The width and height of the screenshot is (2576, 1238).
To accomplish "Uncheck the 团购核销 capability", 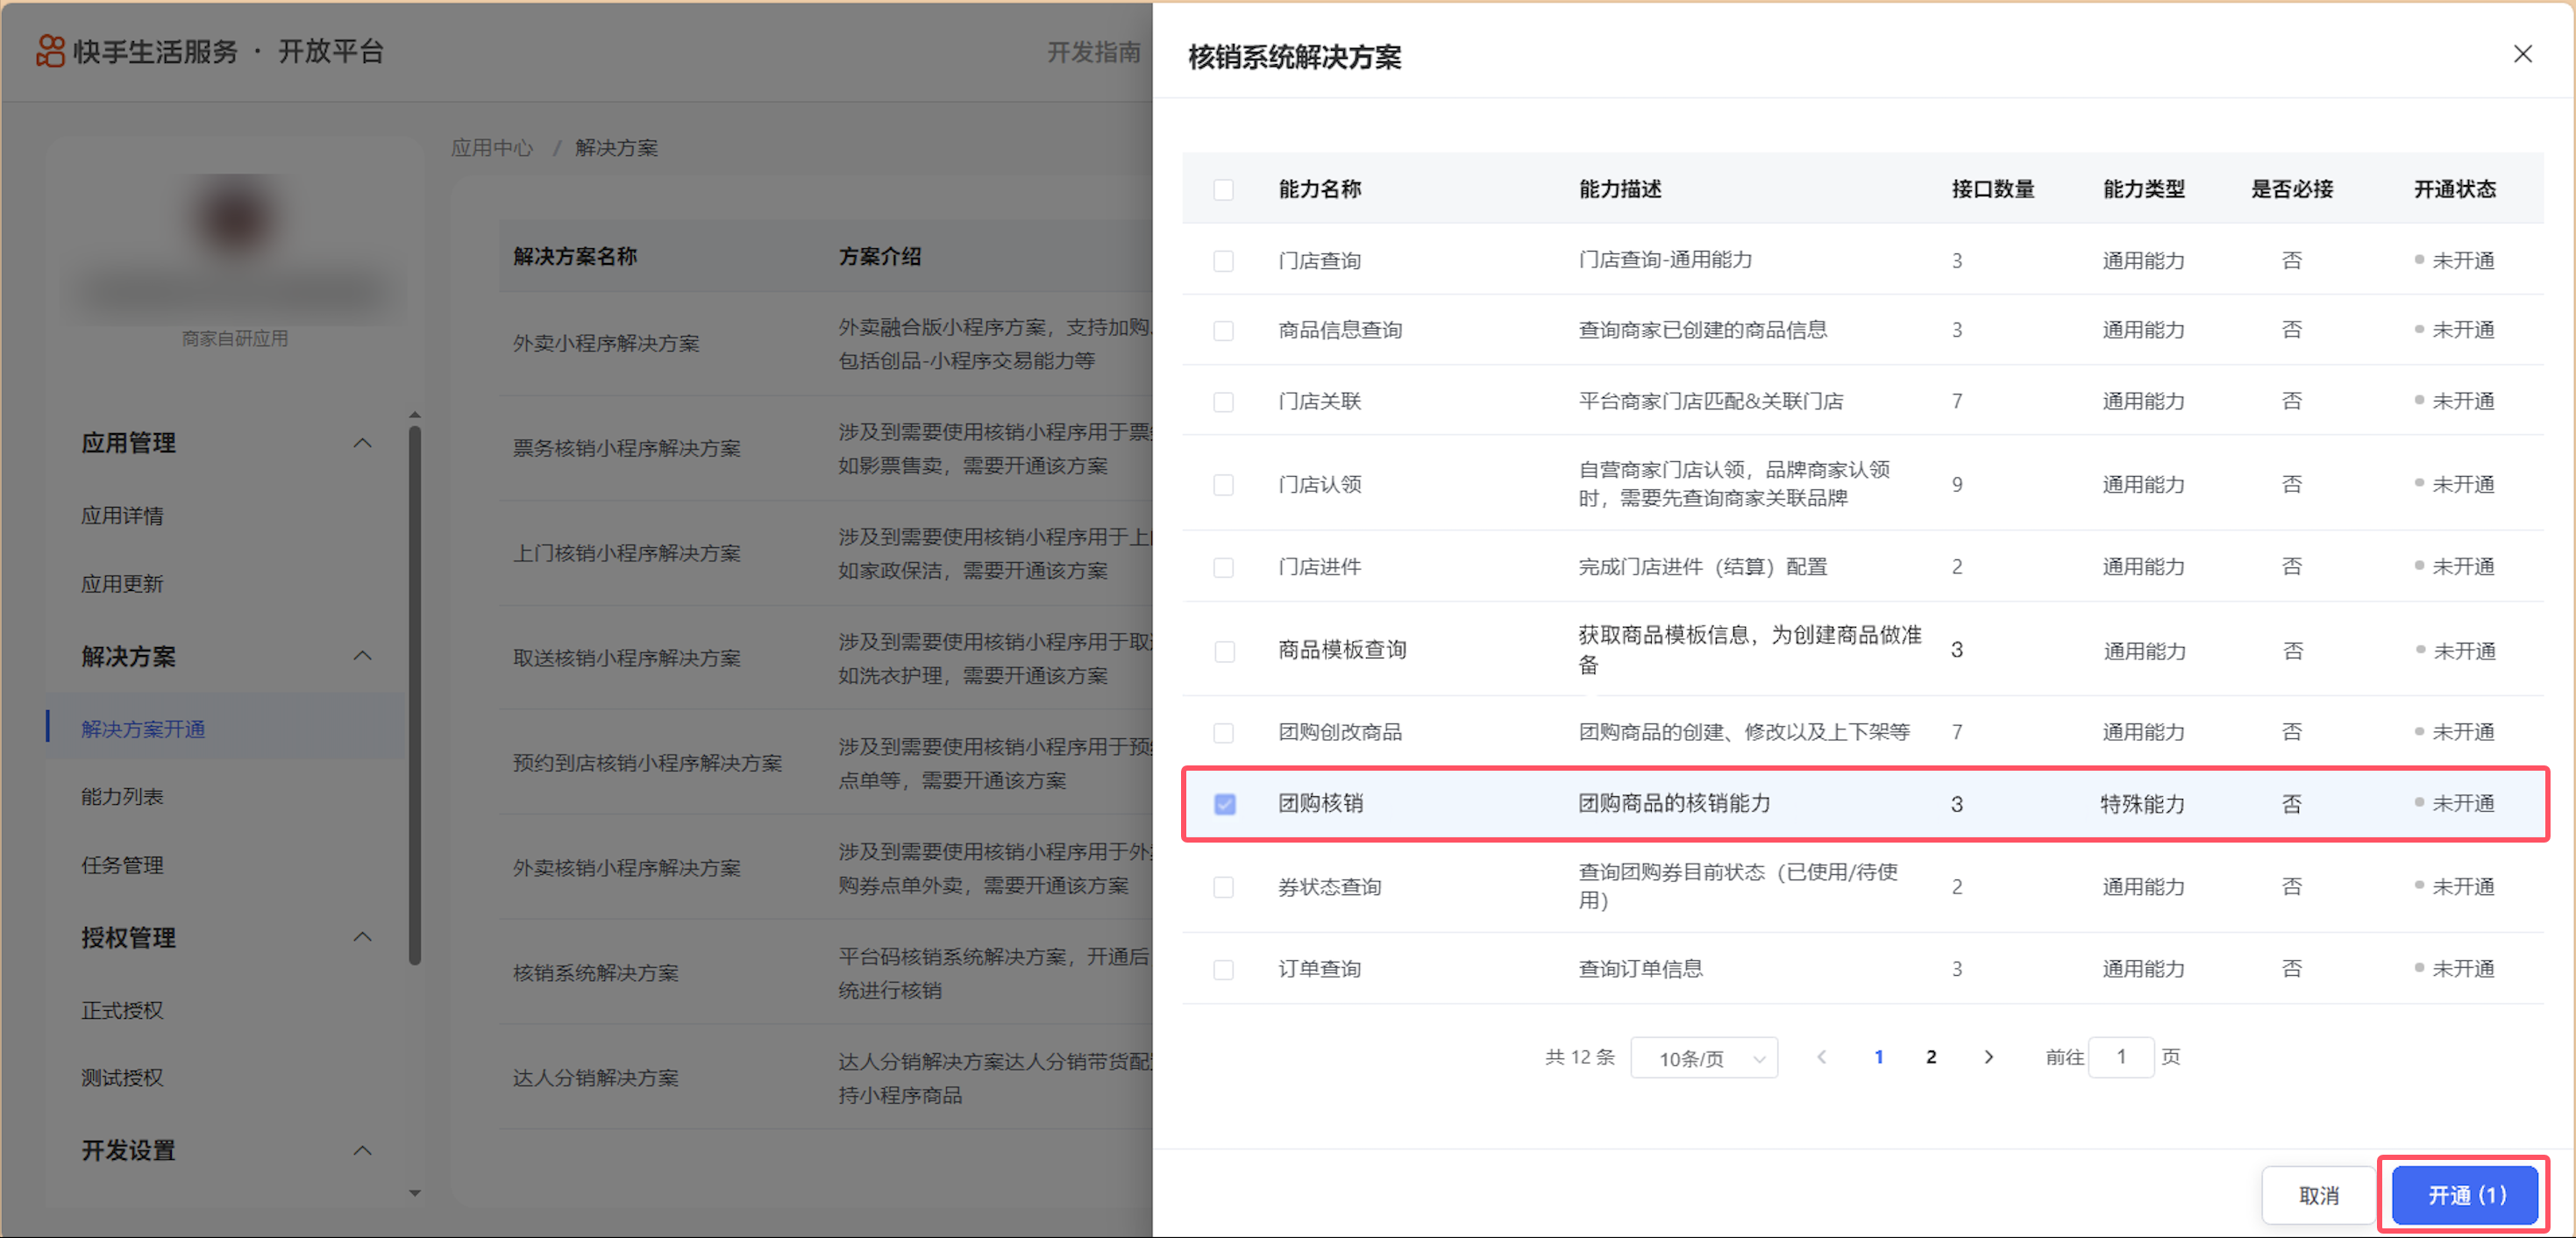I will (x=1224, y=803).
